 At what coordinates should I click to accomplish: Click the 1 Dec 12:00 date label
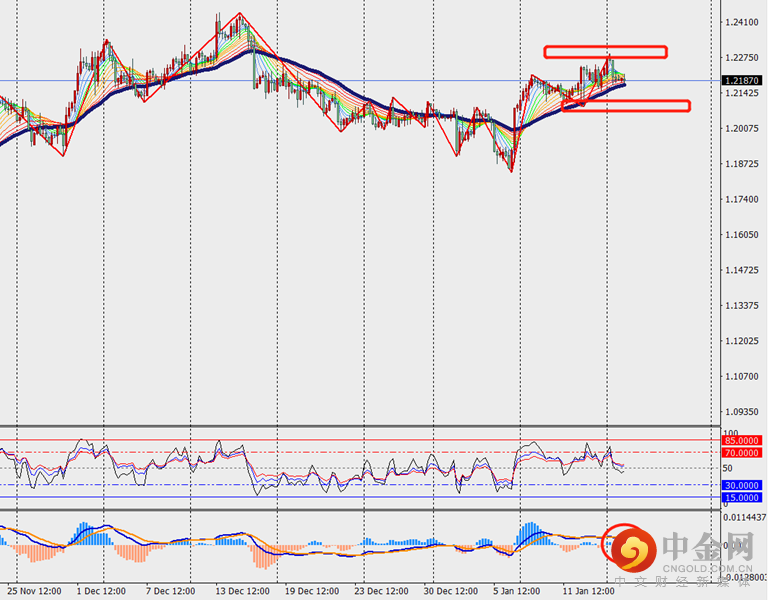point(101,591)
